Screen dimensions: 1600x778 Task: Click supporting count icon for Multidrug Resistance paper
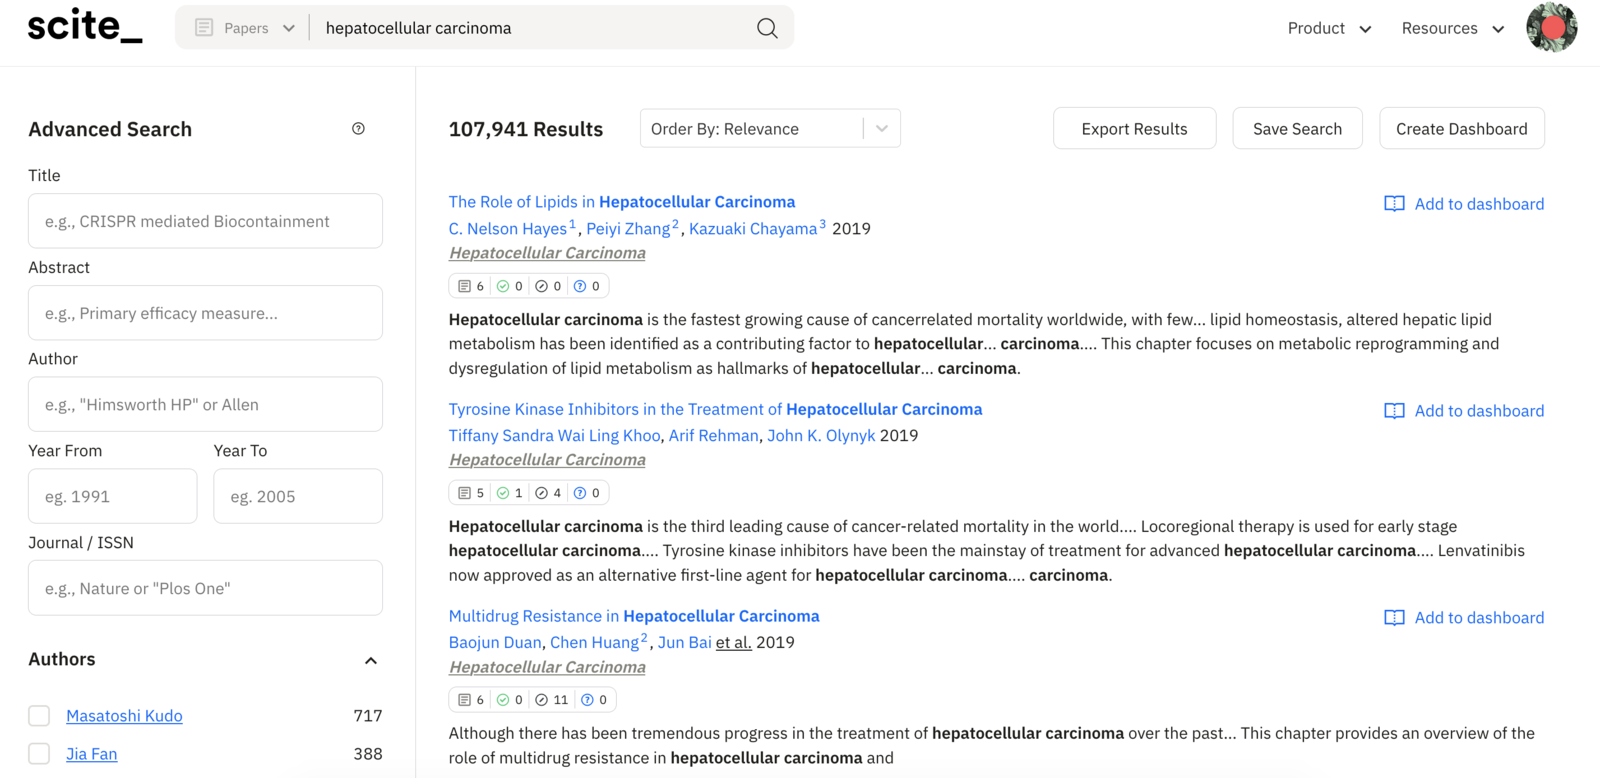click(x=503, y=700)
